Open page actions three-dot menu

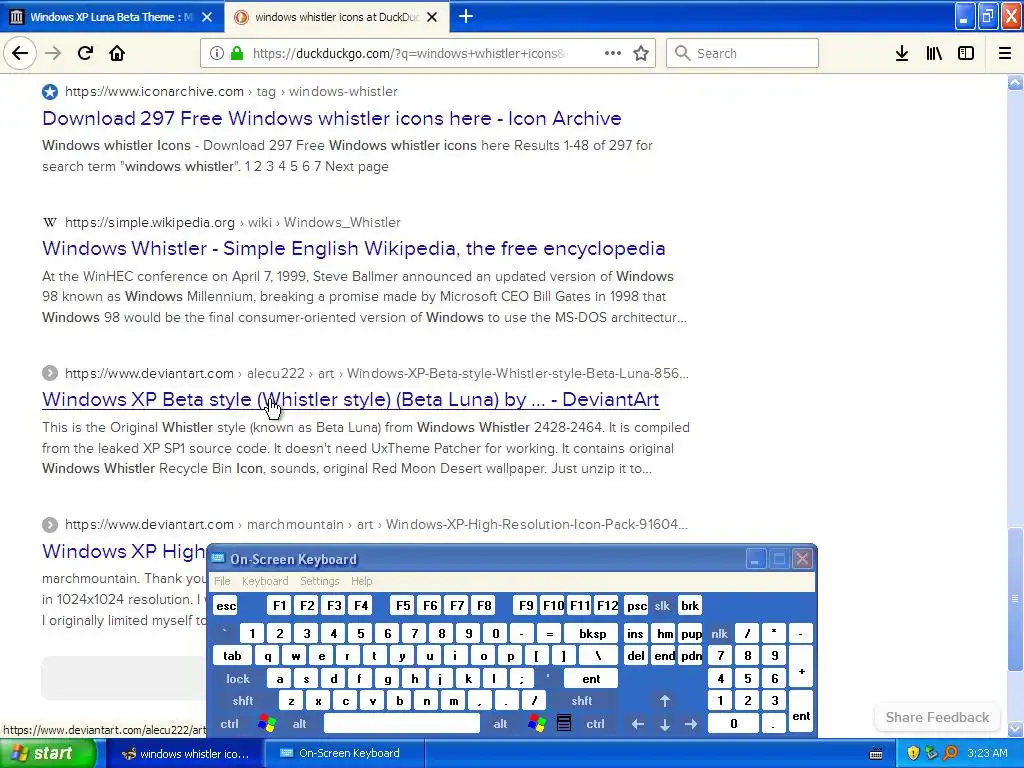(x=613, y=53)
